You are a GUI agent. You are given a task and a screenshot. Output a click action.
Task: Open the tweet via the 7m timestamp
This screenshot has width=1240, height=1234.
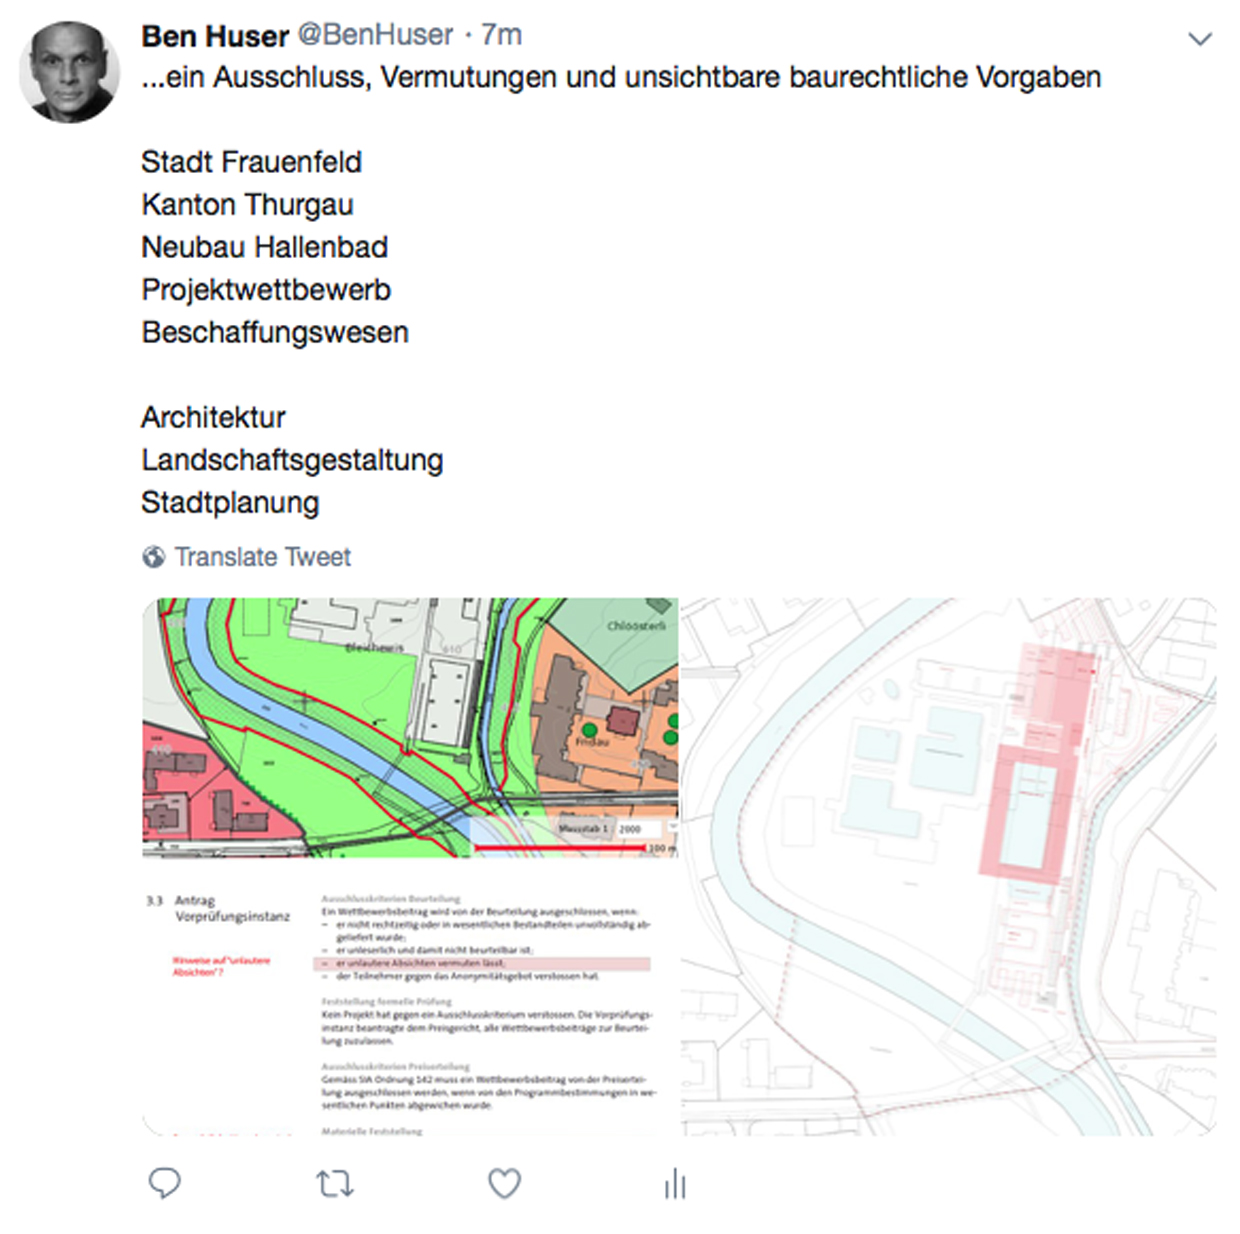pyautogui.click(x=501, y=35)
